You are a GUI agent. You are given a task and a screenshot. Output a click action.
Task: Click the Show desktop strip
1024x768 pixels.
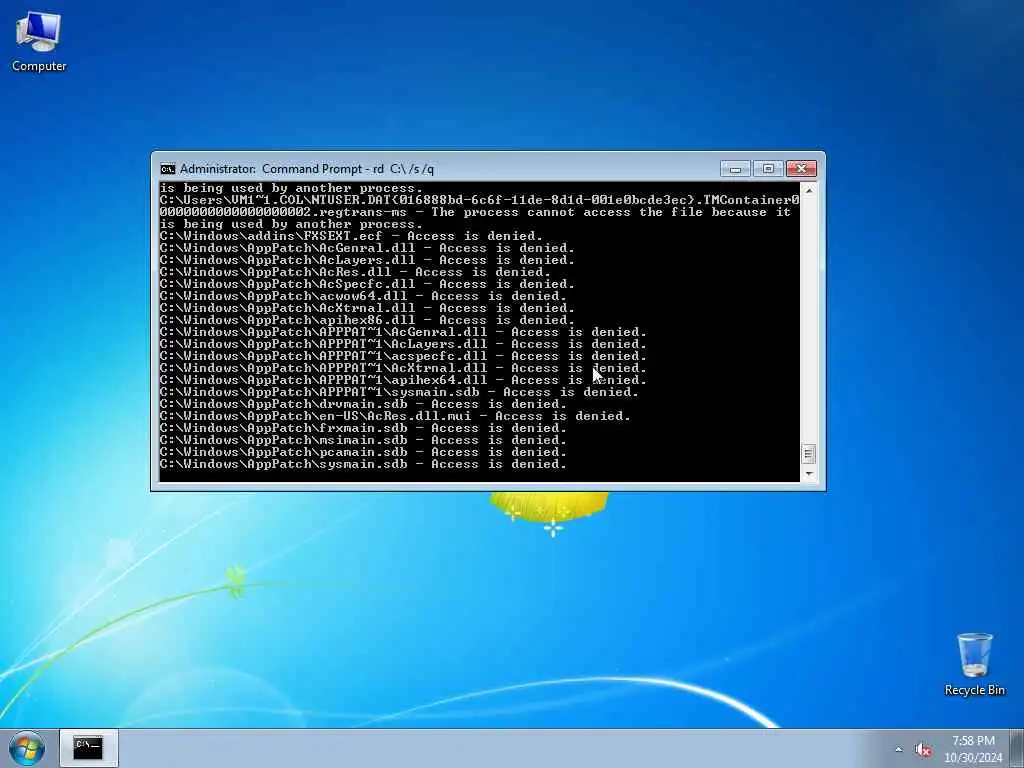(x=1017, y=748)
